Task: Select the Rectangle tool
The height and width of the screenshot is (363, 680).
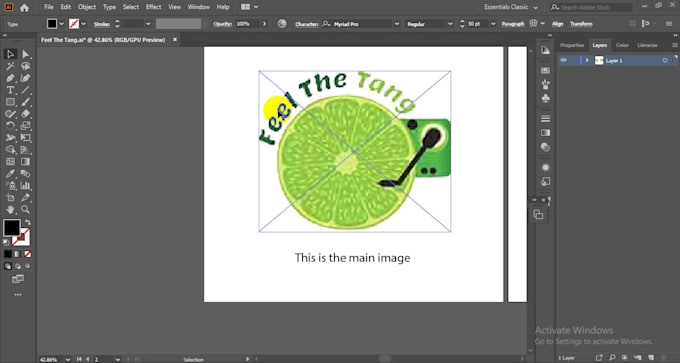Action: 10,102
